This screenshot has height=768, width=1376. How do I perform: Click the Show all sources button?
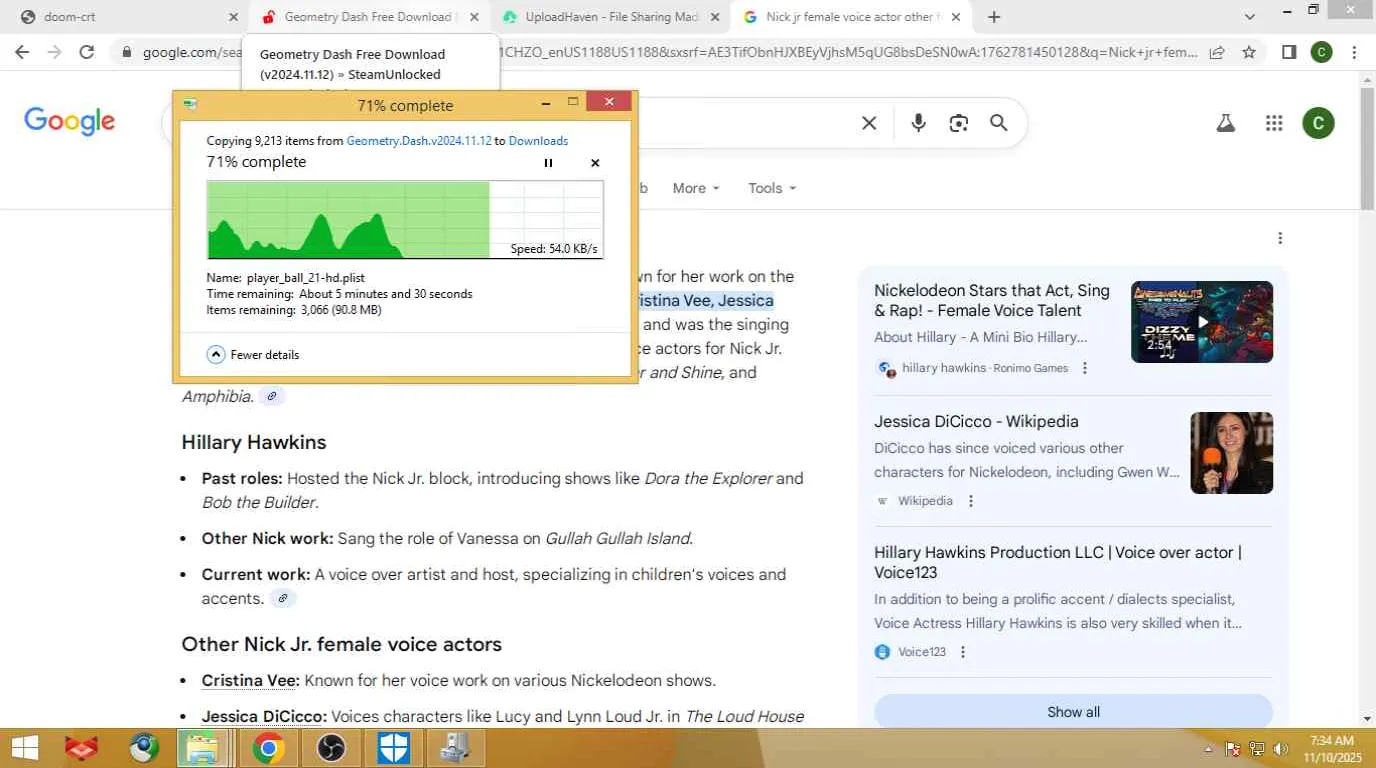tap(1073, 712)
